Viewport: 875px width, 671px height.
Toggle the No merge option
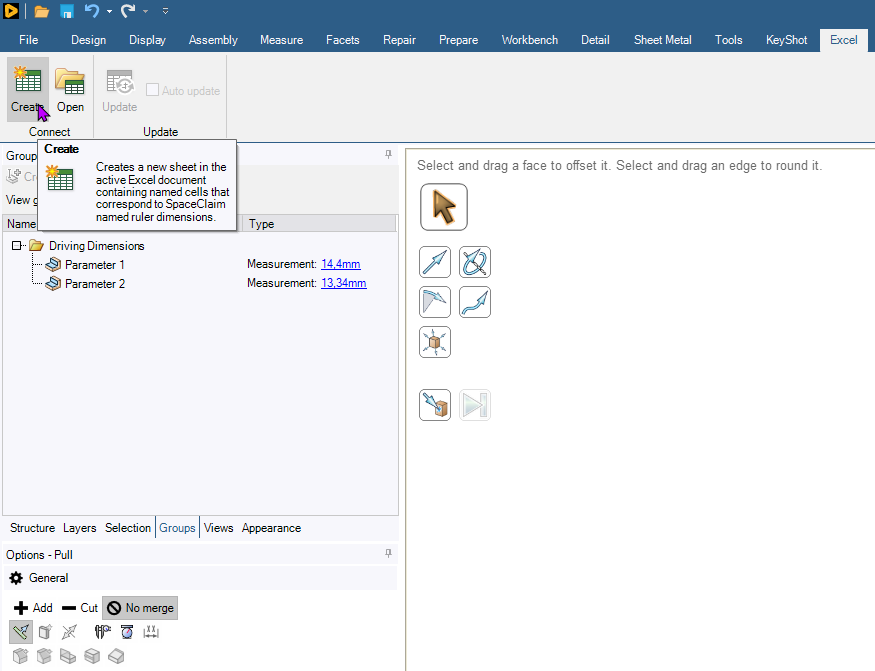(x=140, y=608)
